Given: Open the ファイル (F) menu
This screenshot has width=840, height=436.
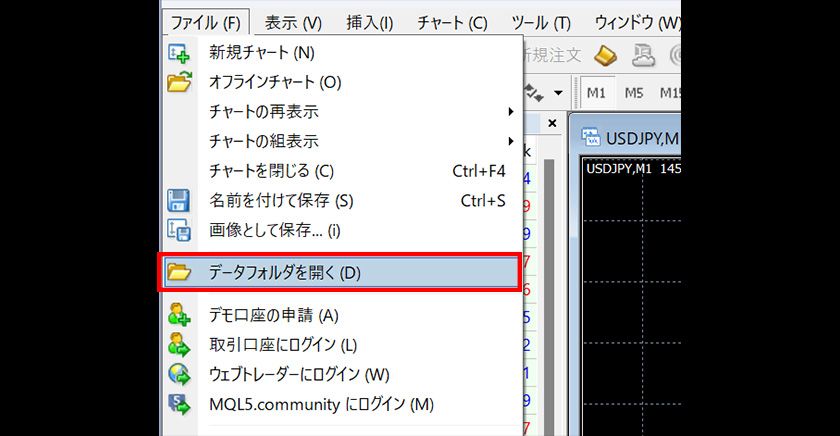Looking at the screenshot, I should [205, 22].
